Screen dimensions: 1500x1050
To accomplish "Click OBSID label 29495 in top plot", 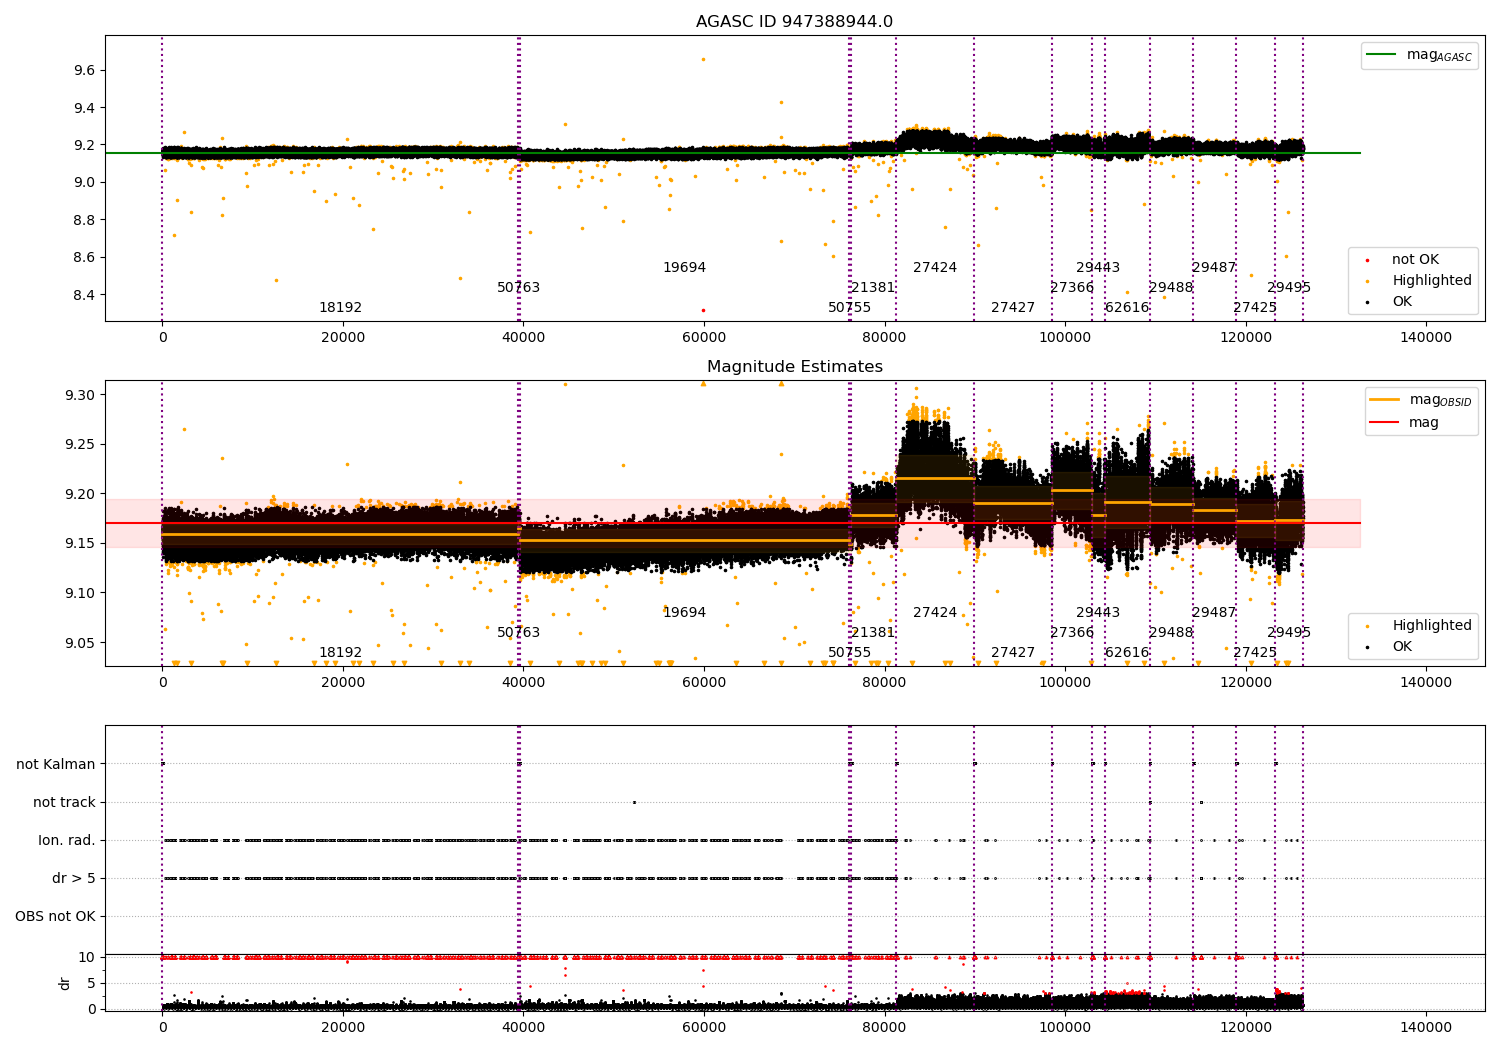I will click(x=1289, y=288).
